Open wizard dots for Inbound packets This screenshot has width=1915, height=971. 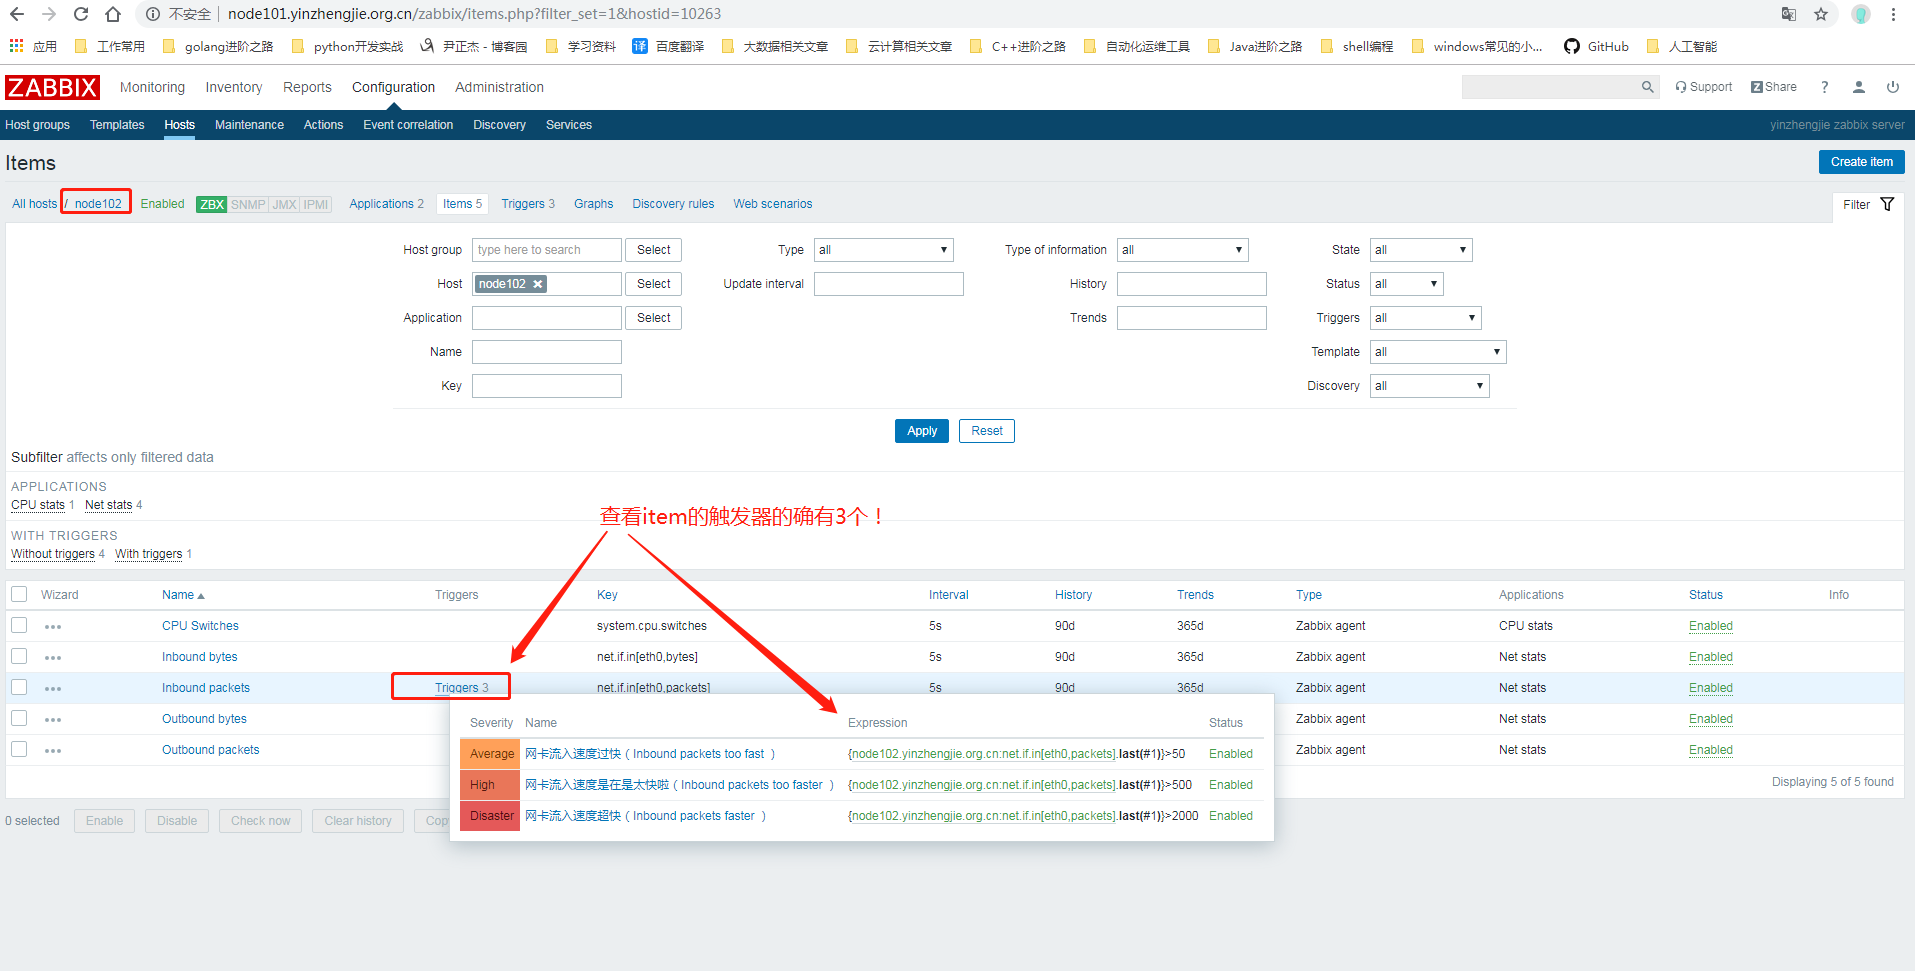tap(53, 689)
